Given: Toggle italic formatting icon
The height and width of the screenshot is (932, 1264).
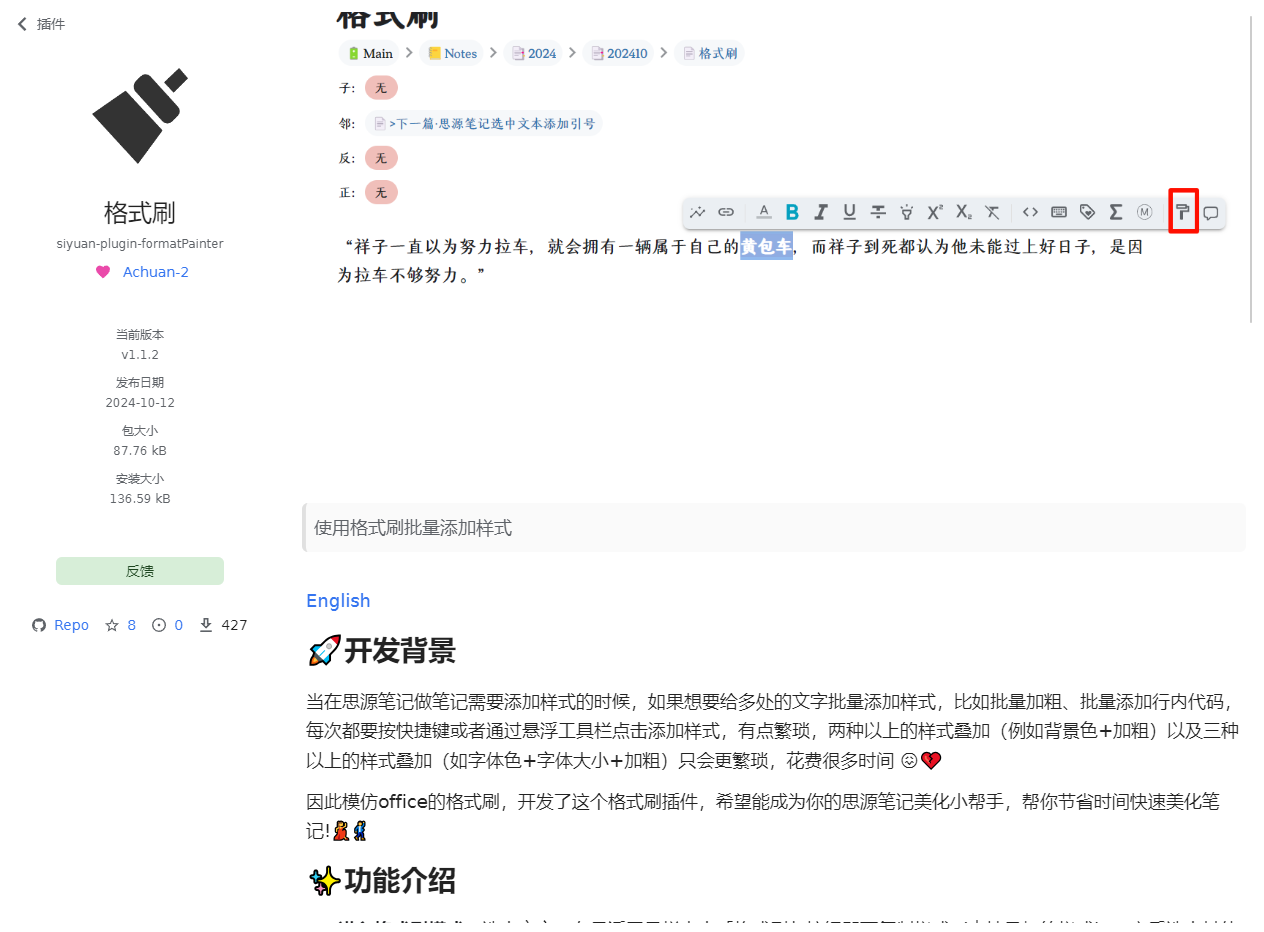Looking at the screenshot, I should coord(821,212).
